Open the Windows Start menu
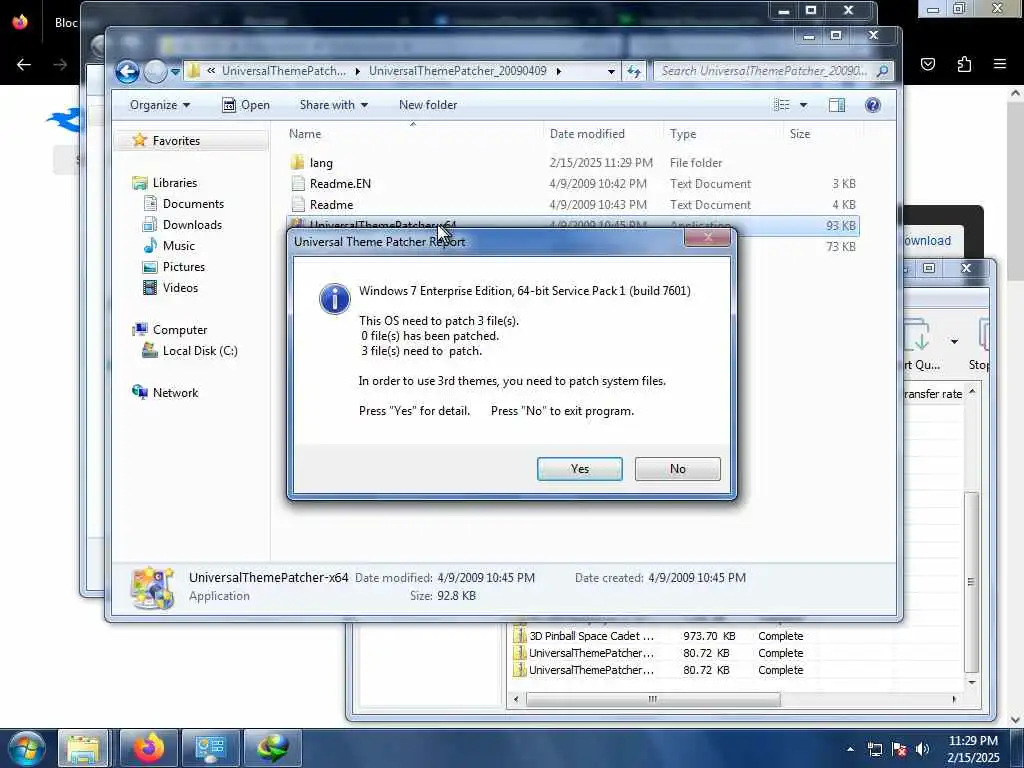1024x768 pixels. click(26, 748)
